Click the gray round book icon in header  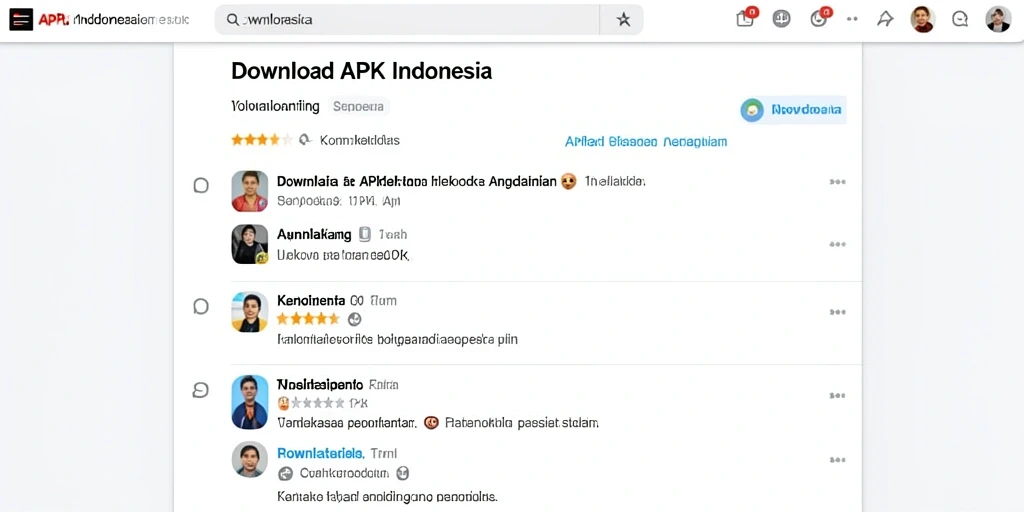coord(781,19)
